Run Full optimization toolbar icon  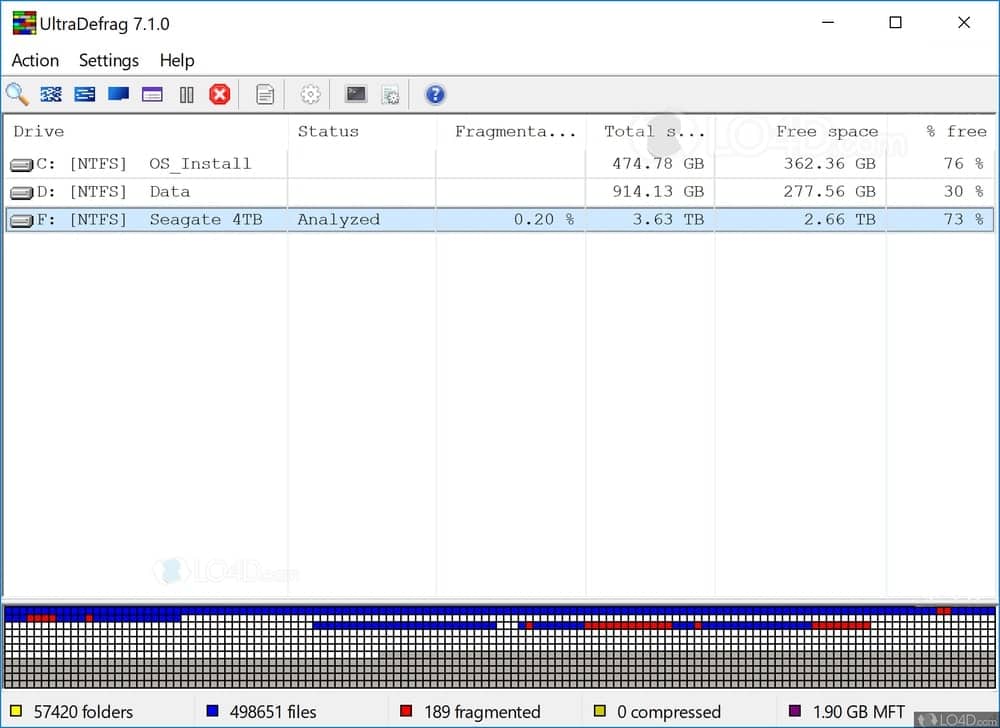click(119, 94)
